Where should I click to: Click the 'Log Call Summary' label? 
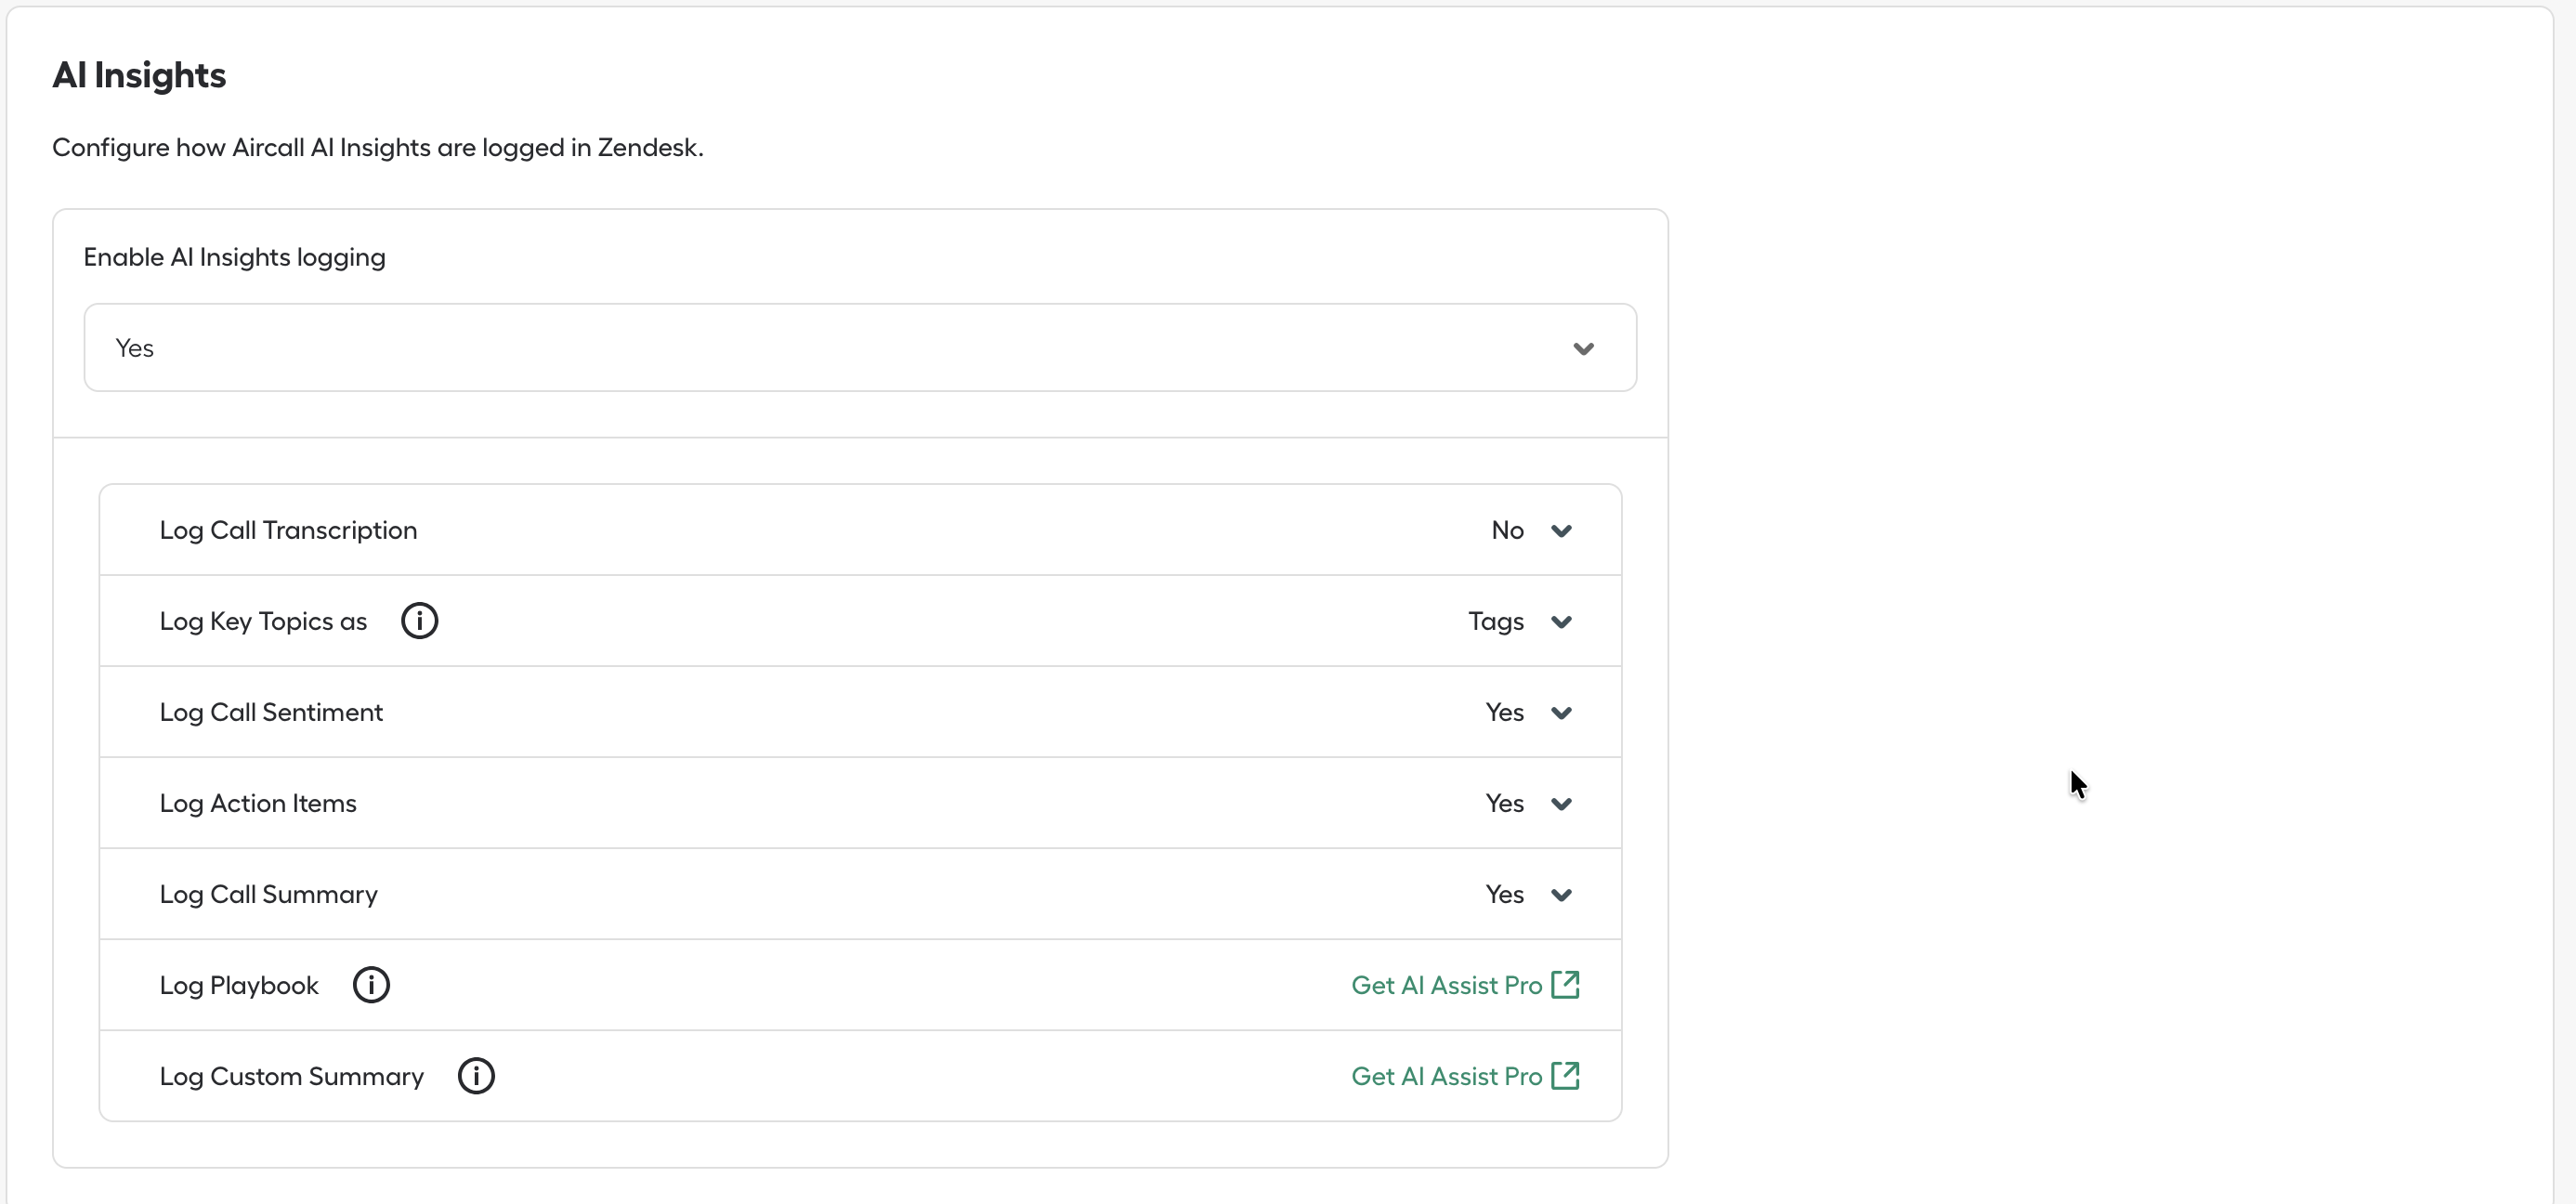pos(268,895)
